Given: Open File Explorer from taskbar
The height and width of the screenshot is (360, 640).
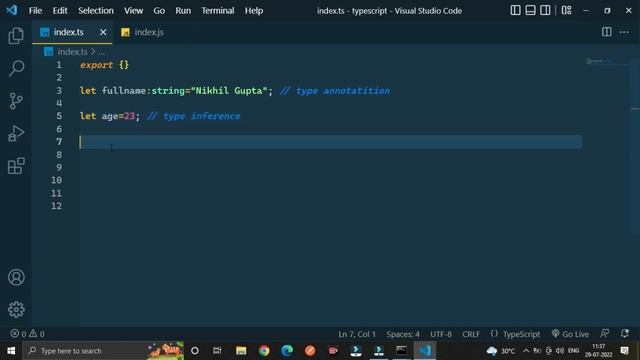Looking at the screenshot, I should coord(241,351).
